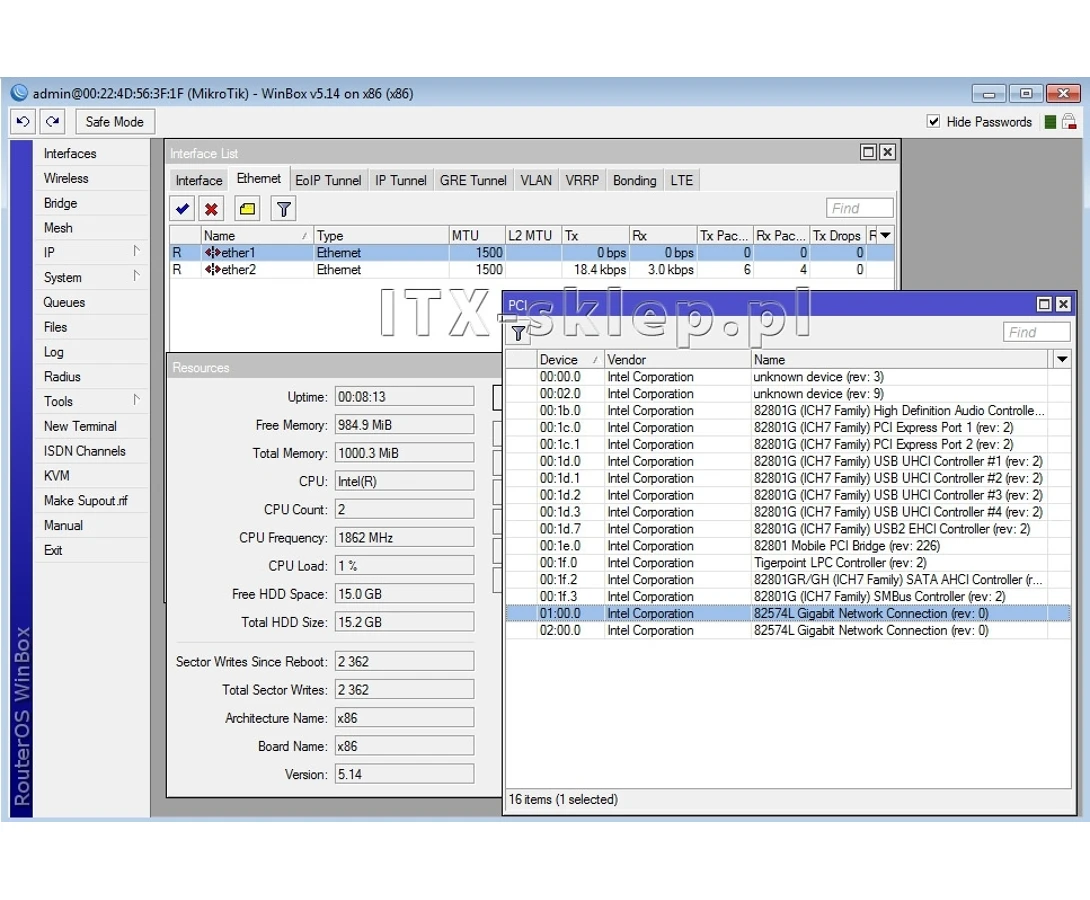
Task: Expand the IP submenu
Action: coord(136,252)
